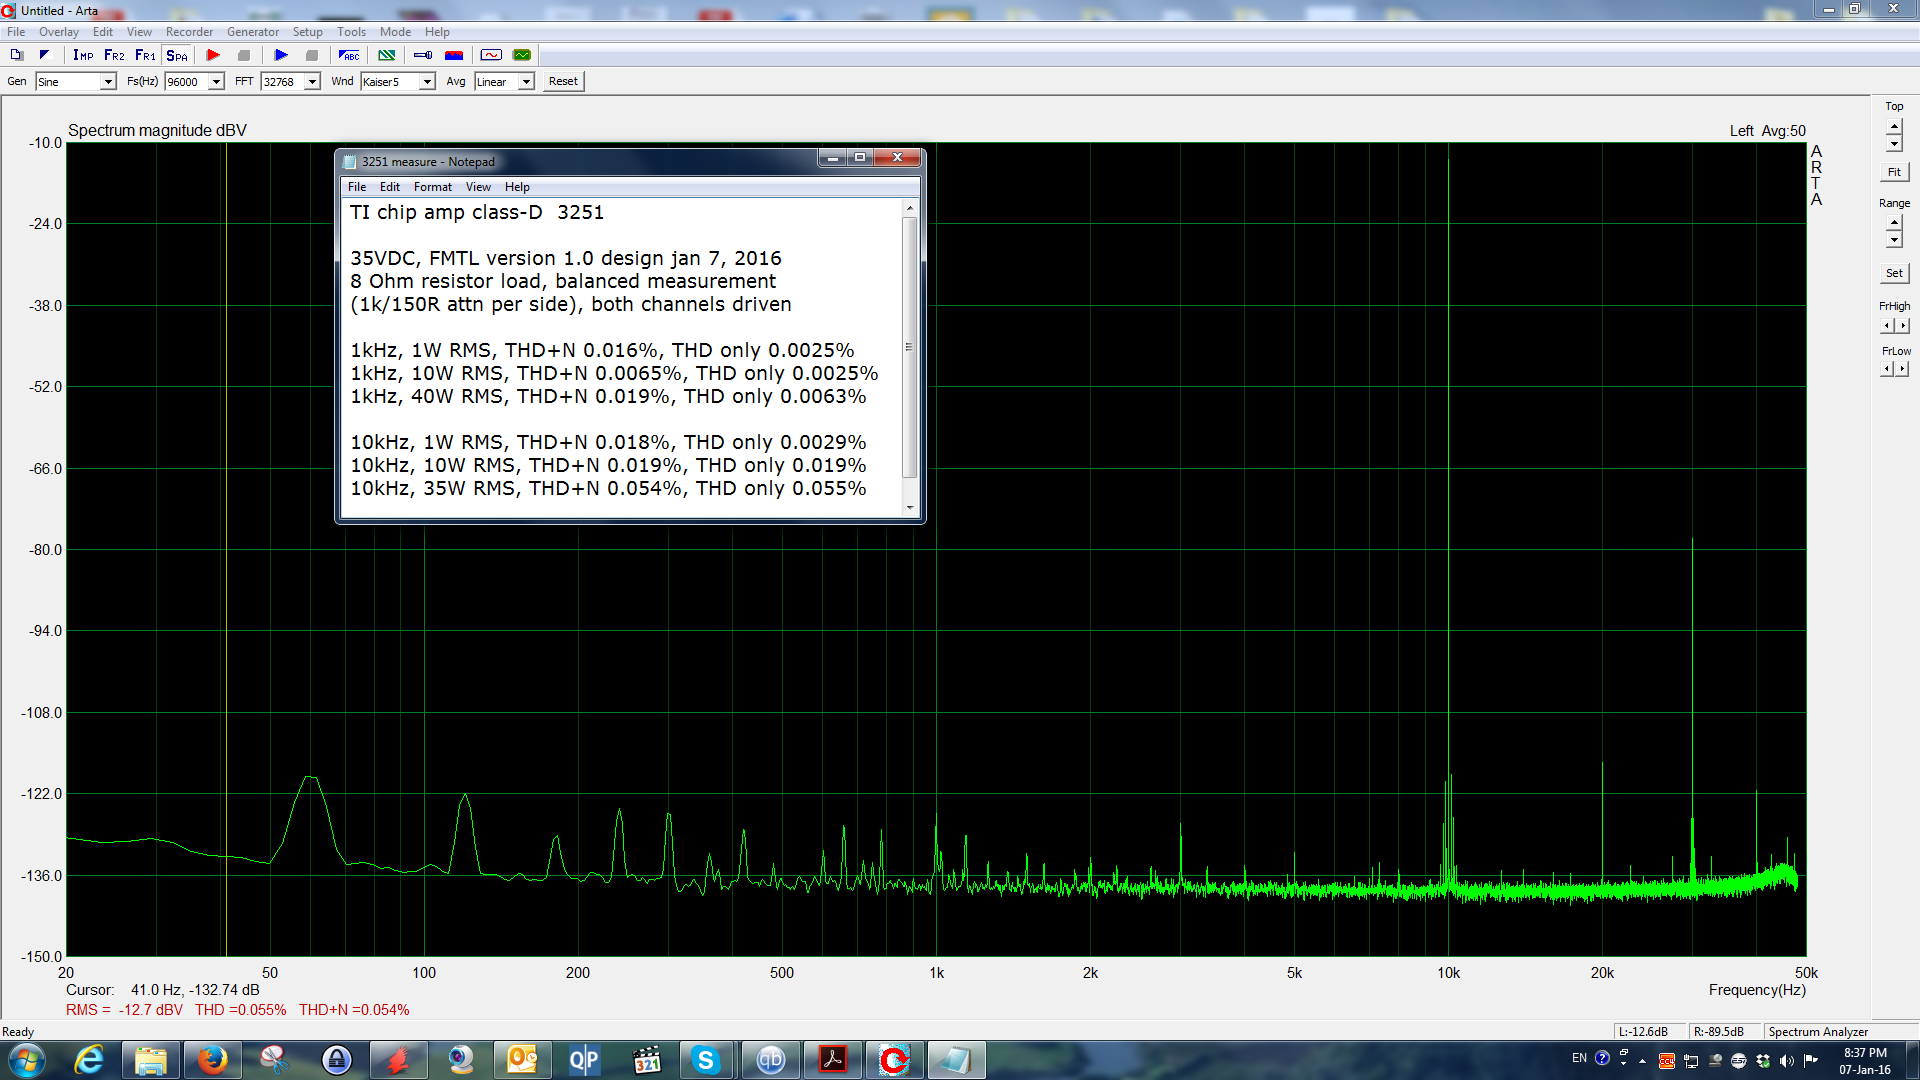Screen dimensions: 1920x1080
Task: Increase the Range with up arrow
Action: [x=1894, y=223]
